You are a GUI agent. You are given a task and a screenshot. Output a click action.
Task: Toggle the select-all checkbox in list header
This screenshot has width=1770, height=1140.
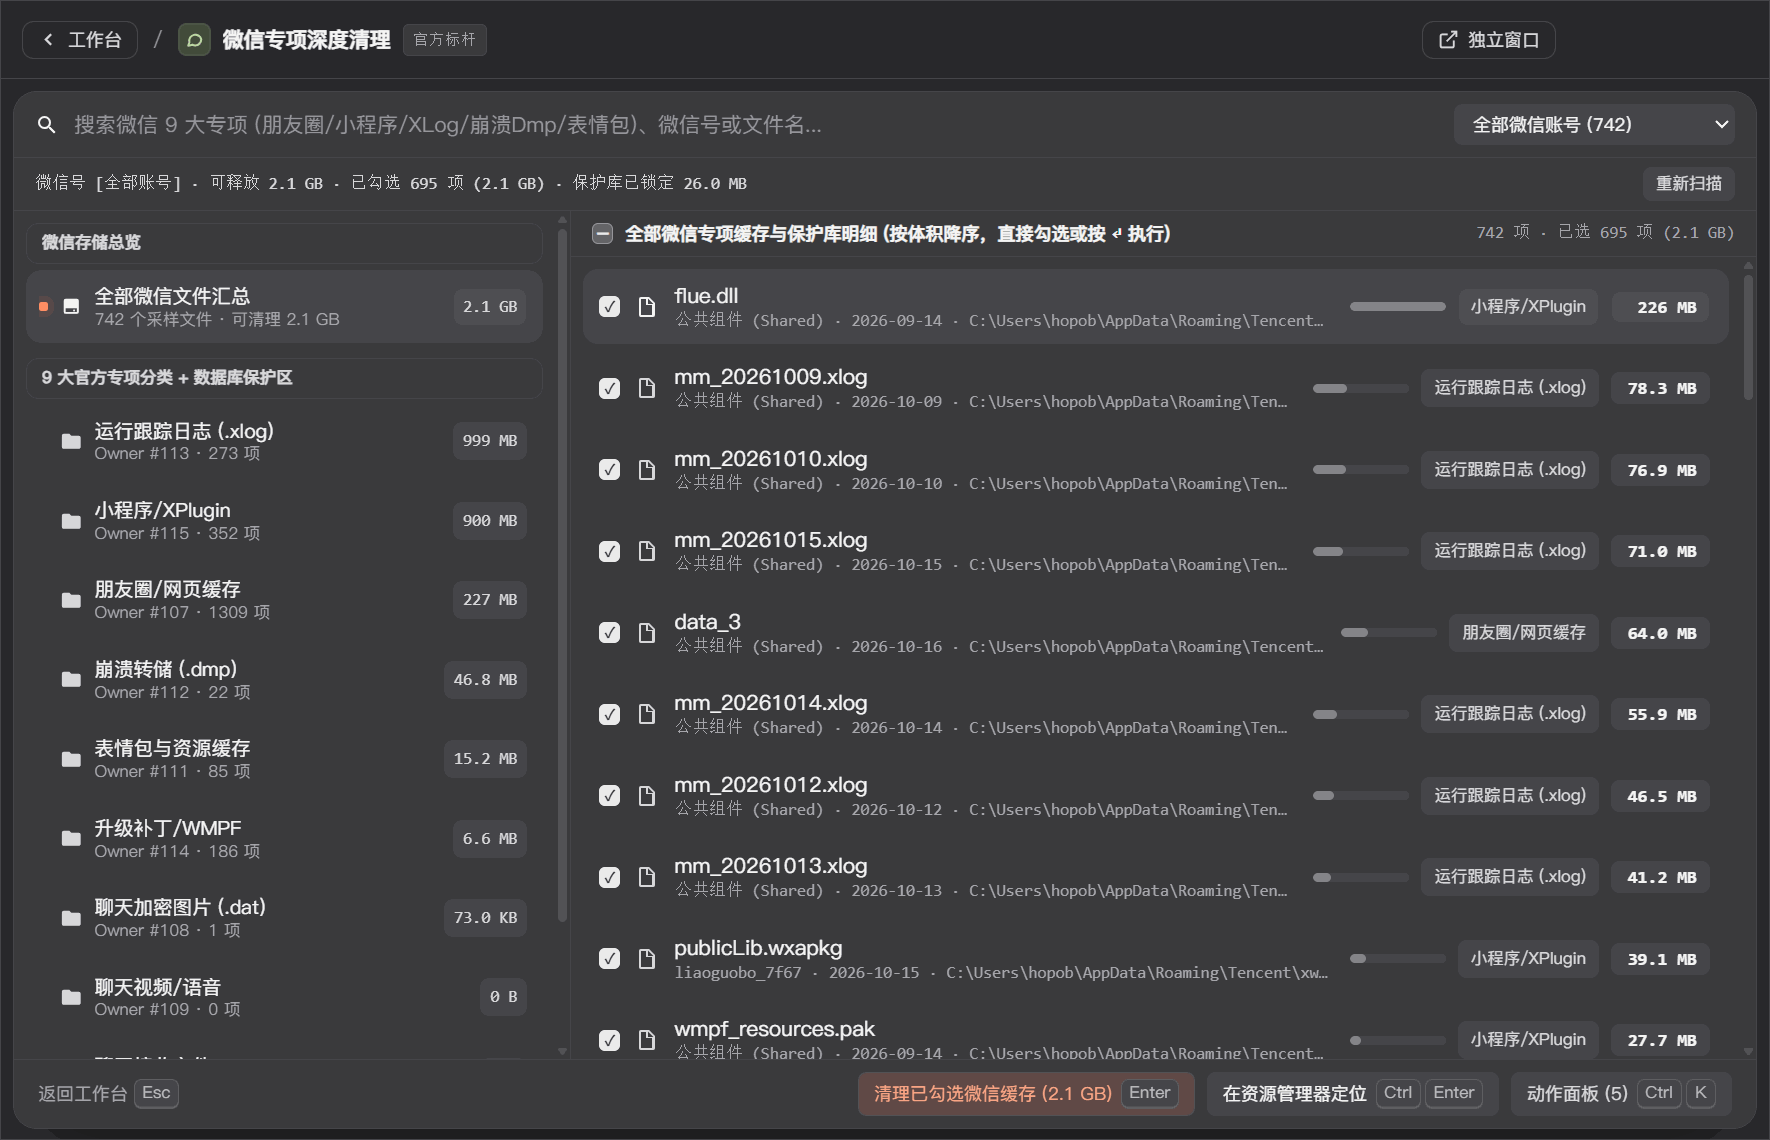(602, 234)
